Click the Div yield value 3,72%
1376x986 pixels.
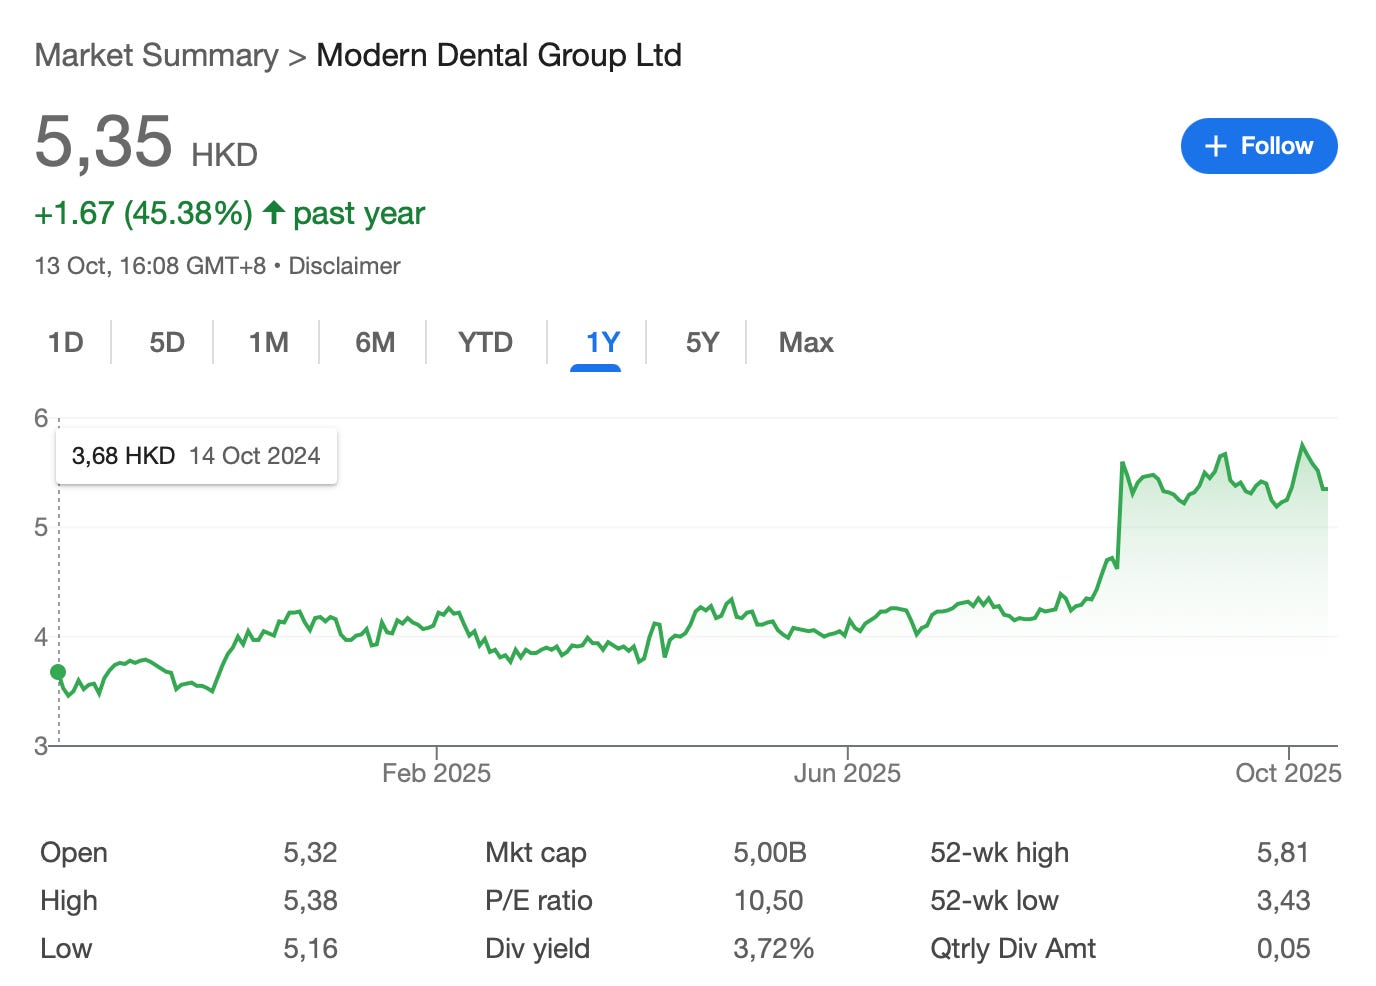pos(773,949)
